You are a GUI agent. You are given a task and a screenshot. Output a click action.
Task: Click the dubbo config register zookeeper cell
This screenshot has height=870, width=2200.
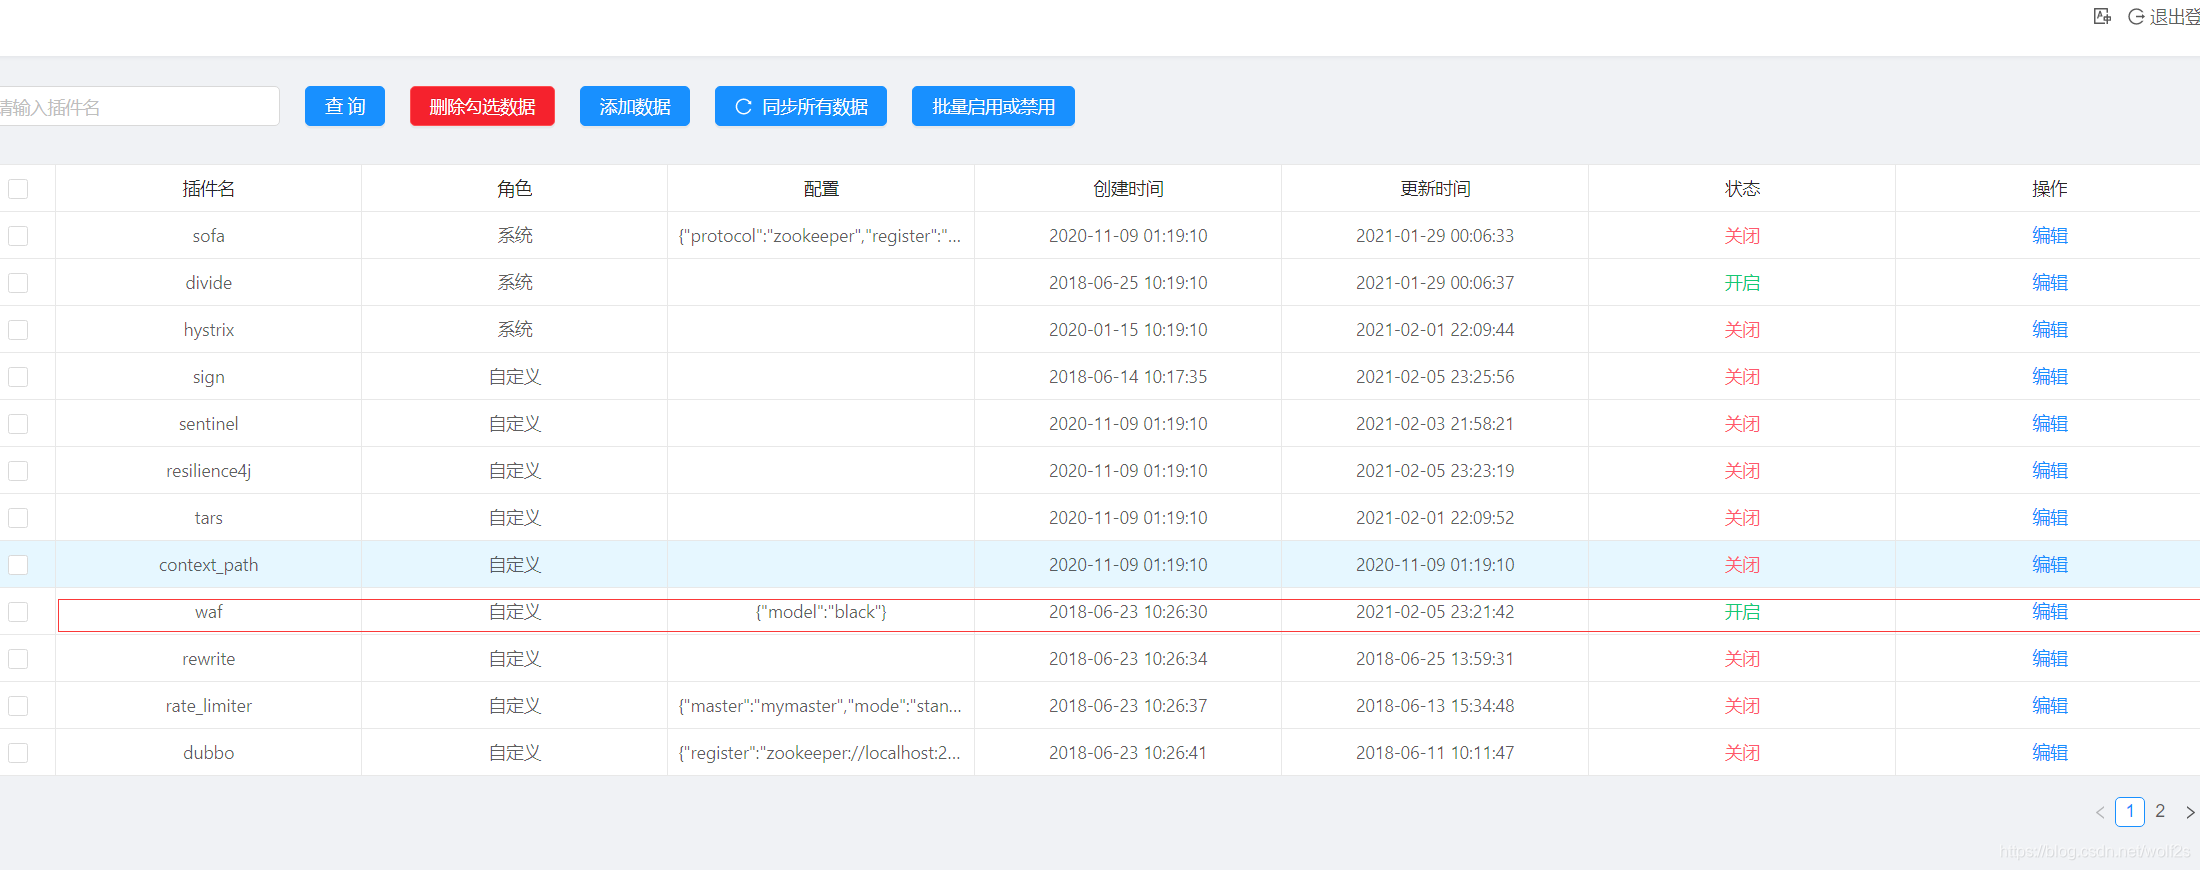click(821, 753)
